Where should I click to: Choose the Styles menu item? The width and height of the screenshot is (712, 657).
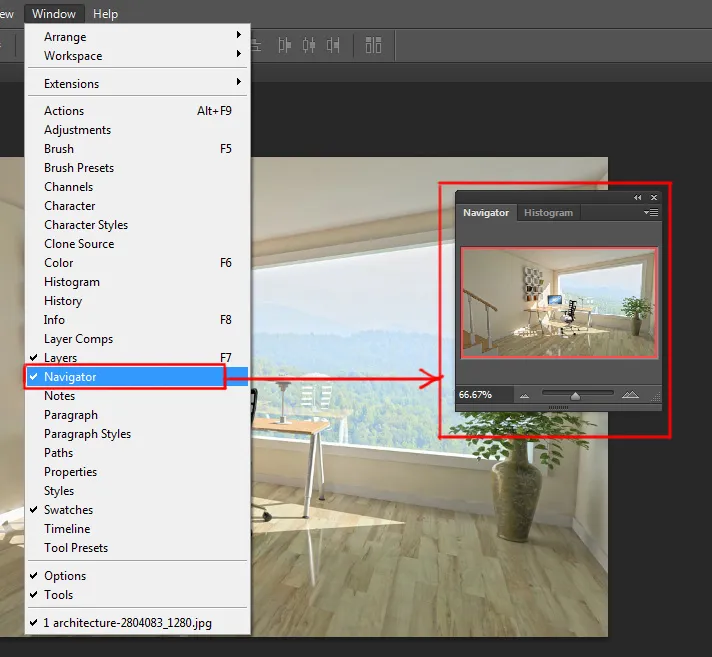tap(138, 491)
